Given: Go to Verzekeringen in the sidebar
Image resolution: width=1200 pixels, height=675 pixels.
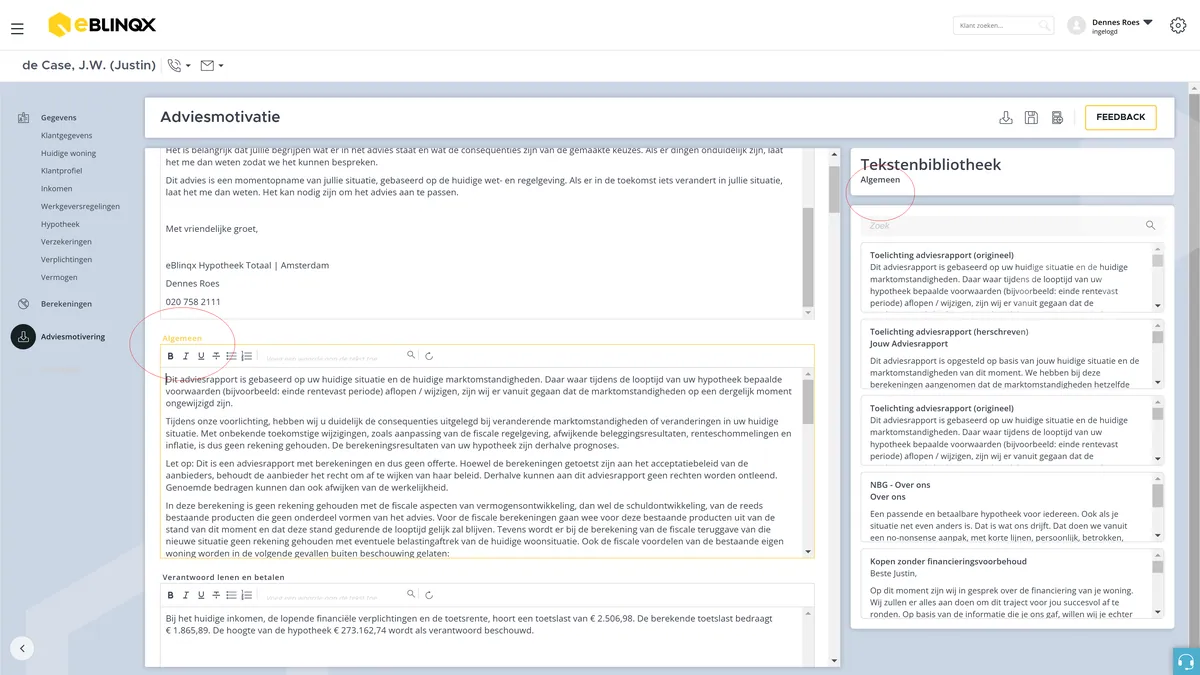Looking at the screenshot, I should pyautogui.click(x=66, y=242).
